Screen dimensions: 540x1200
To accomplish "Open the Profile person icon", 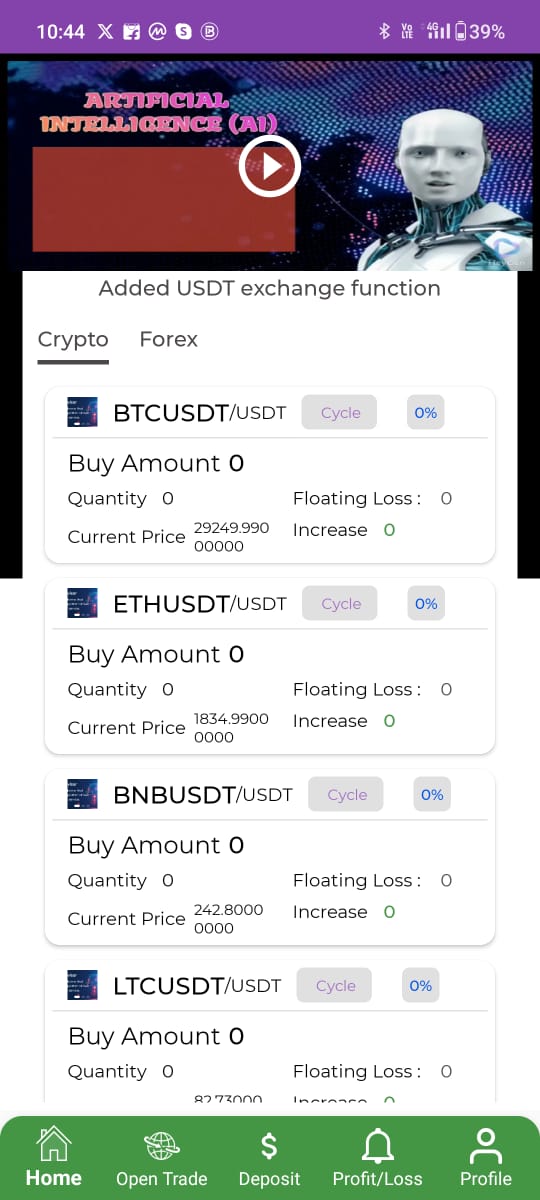I will pos(486,1145).
